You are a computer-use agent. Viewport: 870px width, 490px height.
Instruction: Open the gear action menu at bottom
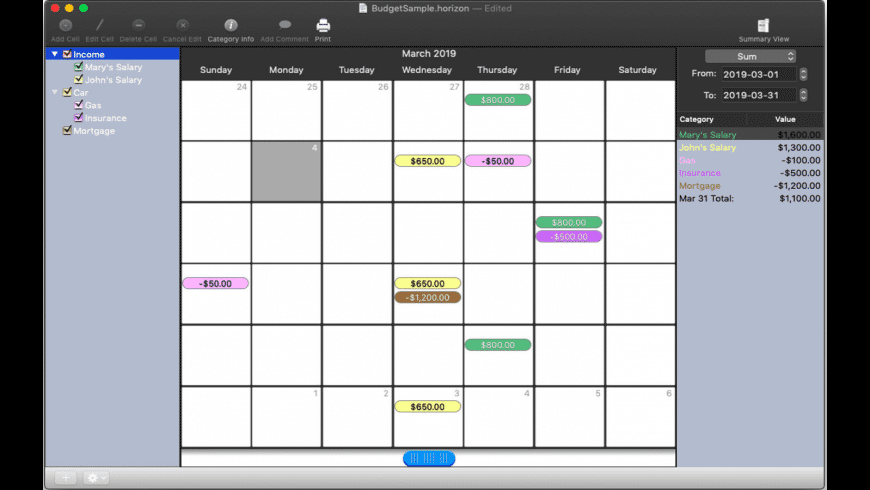click(x=96, y=478)
